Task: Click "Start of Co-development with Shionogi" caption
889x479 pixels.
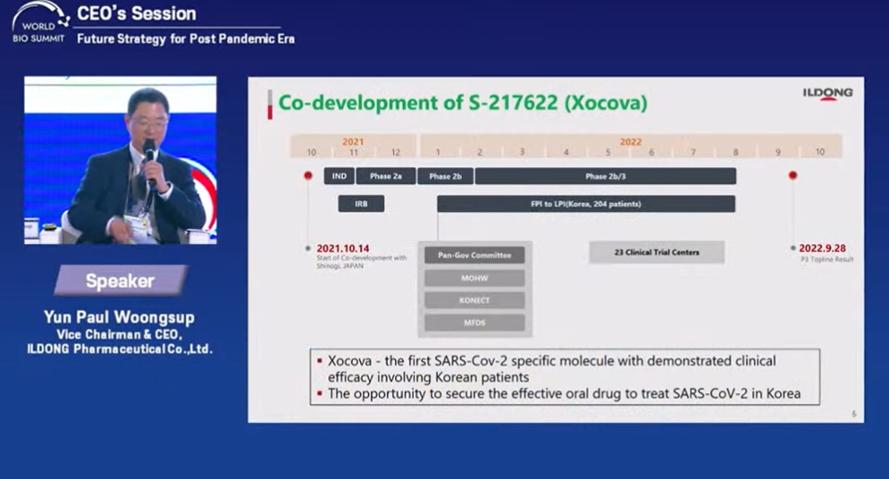Action: click(361, 262)
